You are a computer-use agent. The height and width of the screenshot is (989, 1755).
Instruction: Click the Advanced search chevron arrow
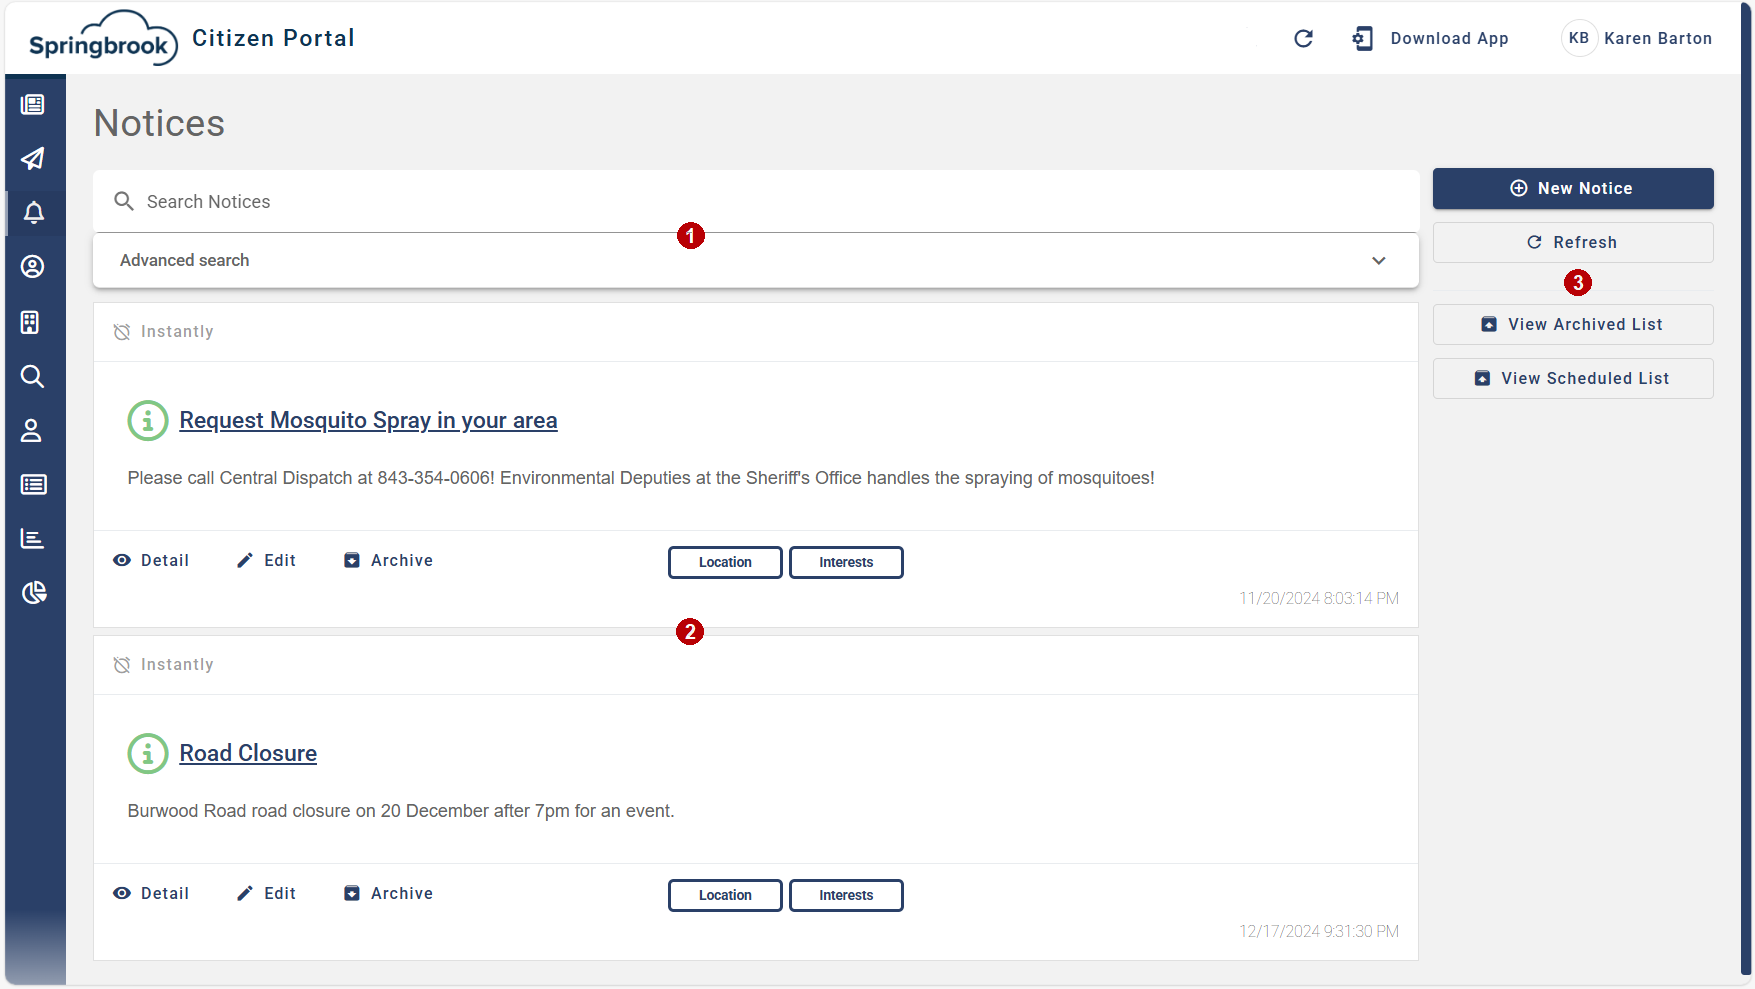pyautogui.click(x=1379, y=261)
